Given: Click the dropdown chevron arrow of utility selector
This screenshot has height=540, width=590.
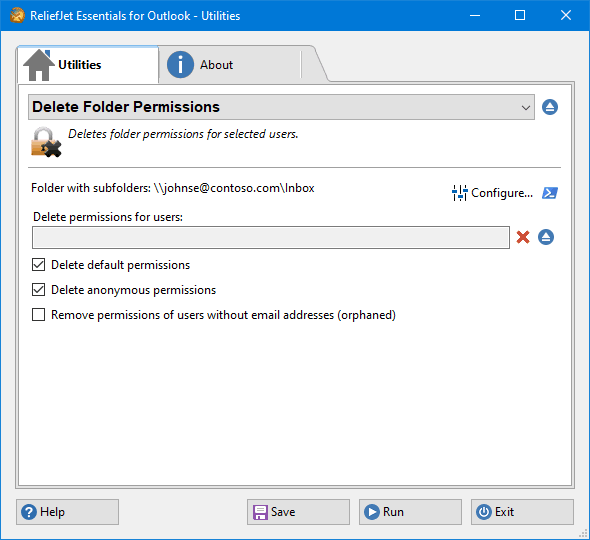Looking at the screenshot, I should pyautogui.click(x=526, y=108).
